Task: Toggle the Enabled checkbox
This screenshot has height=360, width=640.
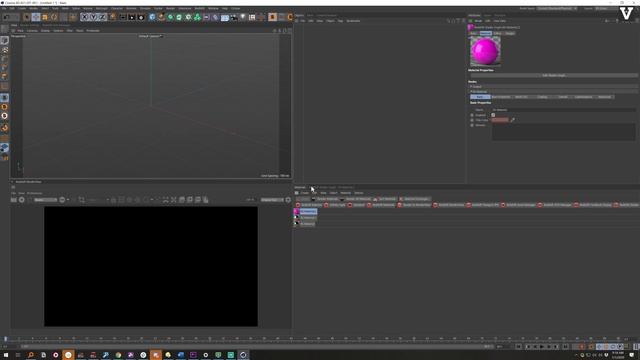Action: pyautogui.click(x=493, y=115)
